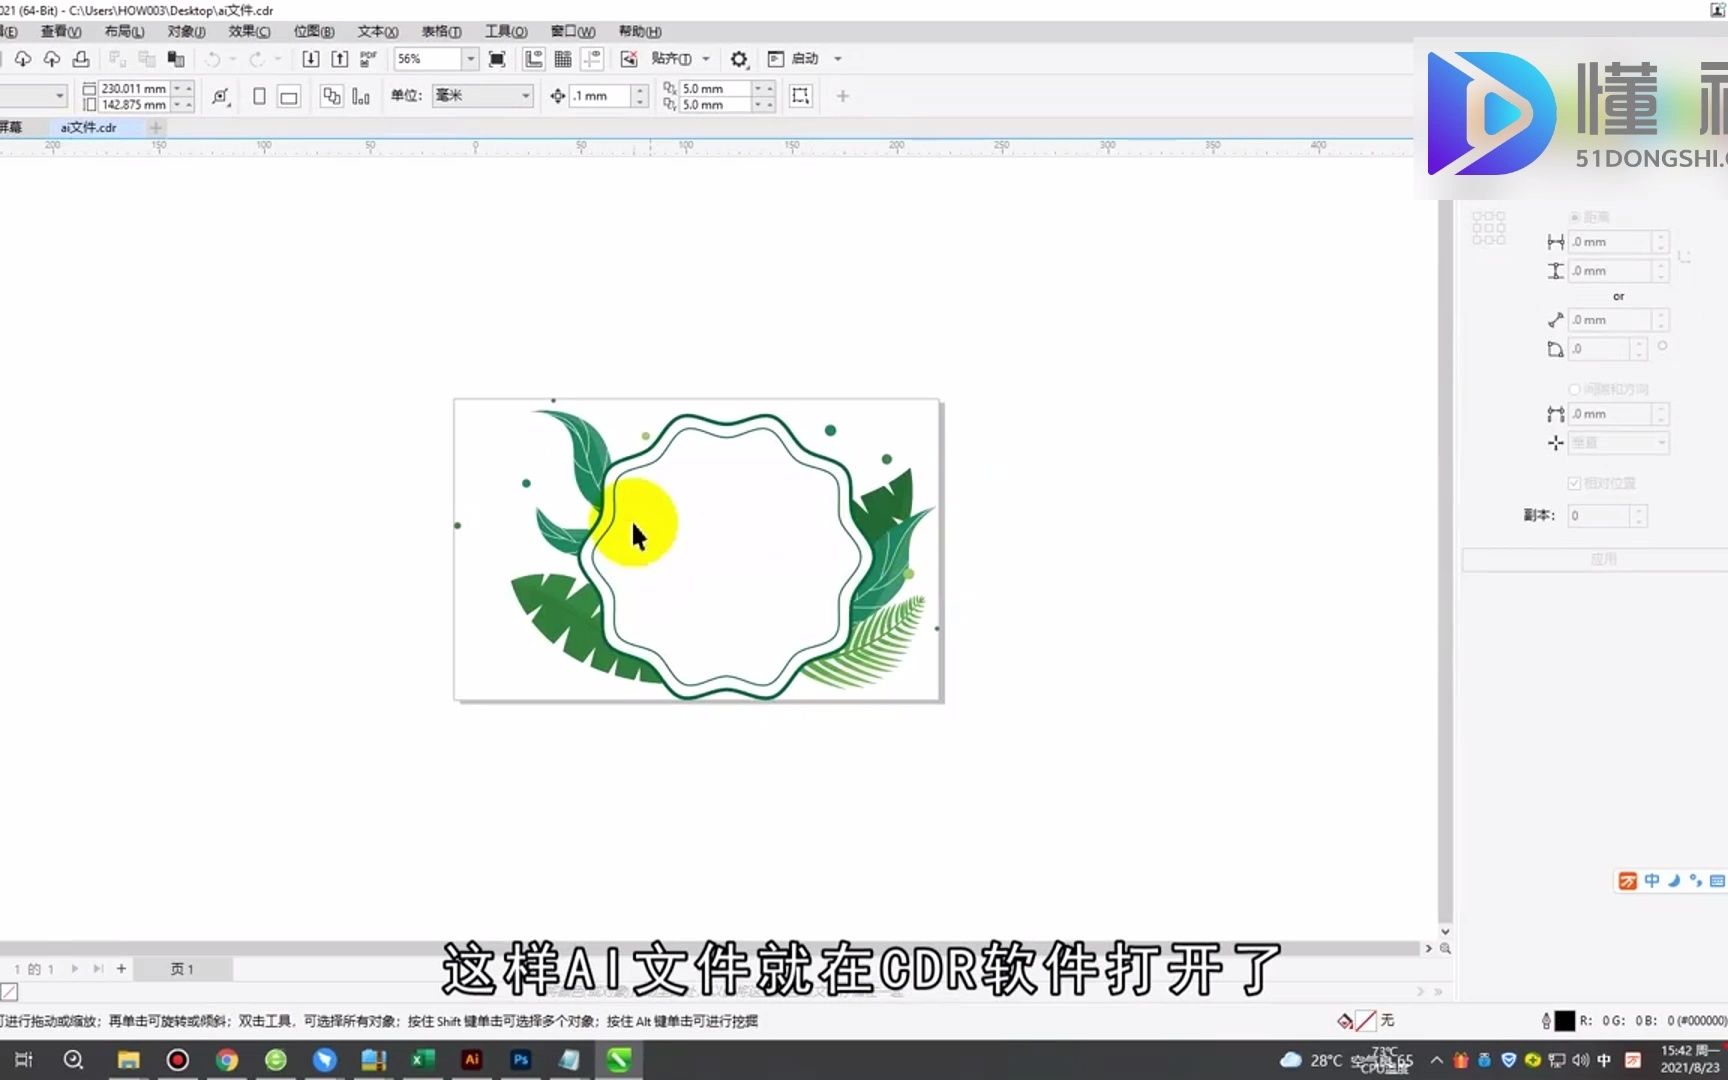Click the zoom magnifier icon at scrollbar corner
This screenshot has height=1080, width=1728.
(x=1445, y=948)
